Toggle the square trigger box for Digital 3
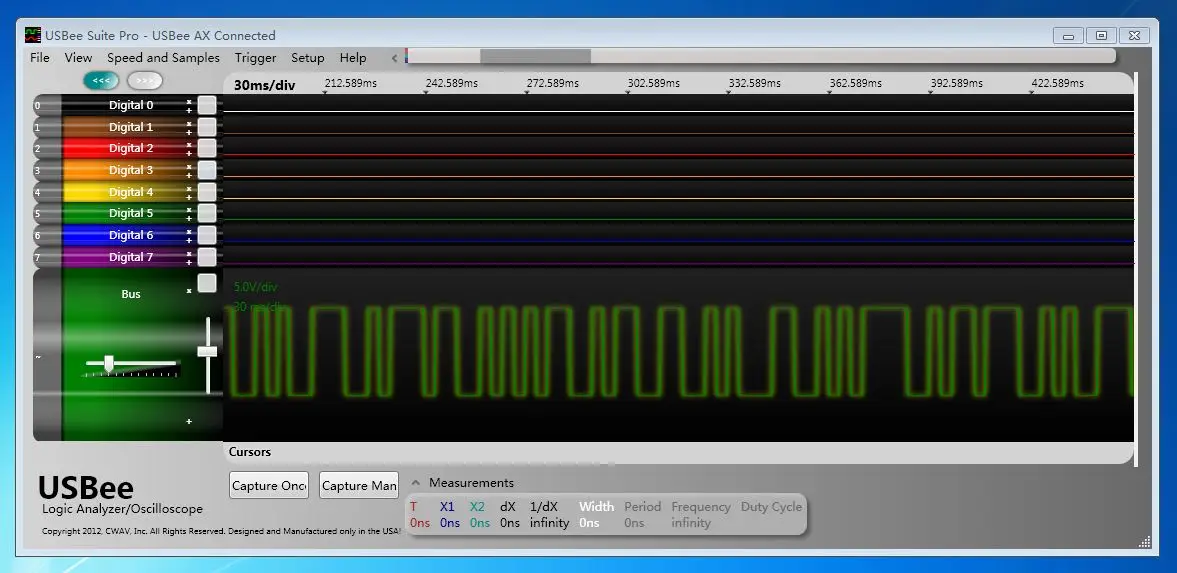The width and height of the screenshot is (1177, 573). tap(207, 170)
